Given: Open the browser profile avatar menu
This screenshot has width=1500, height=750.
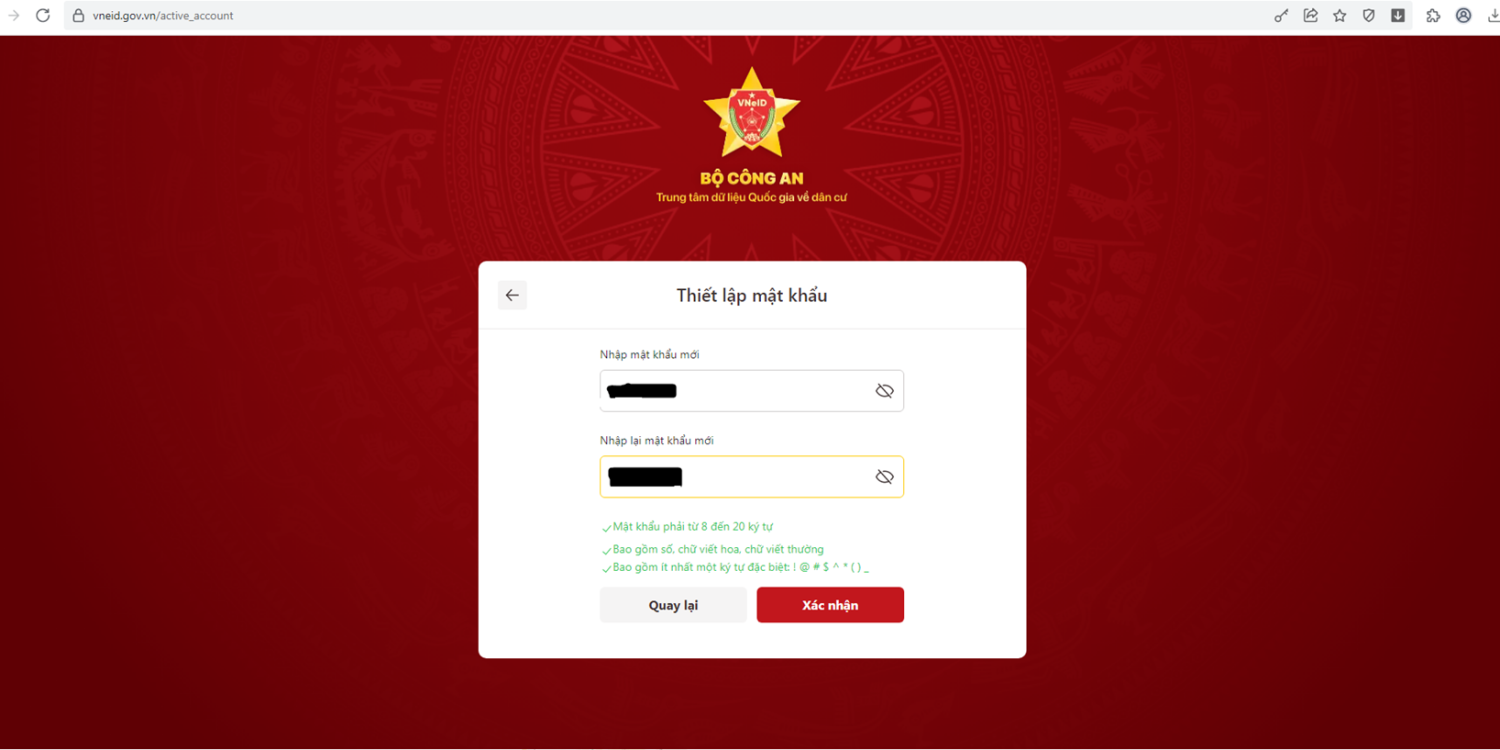Looking at the screenshot, I should [1463, 16].
